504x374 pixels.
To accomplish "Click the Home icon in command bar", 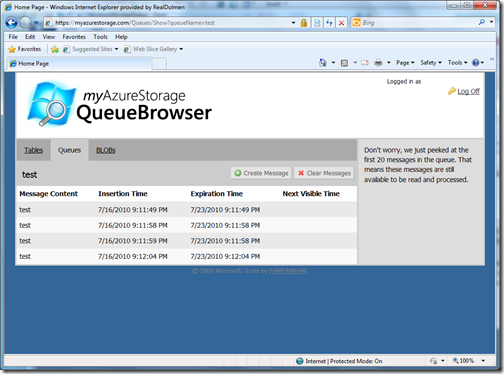I will (x=323, y=62).
